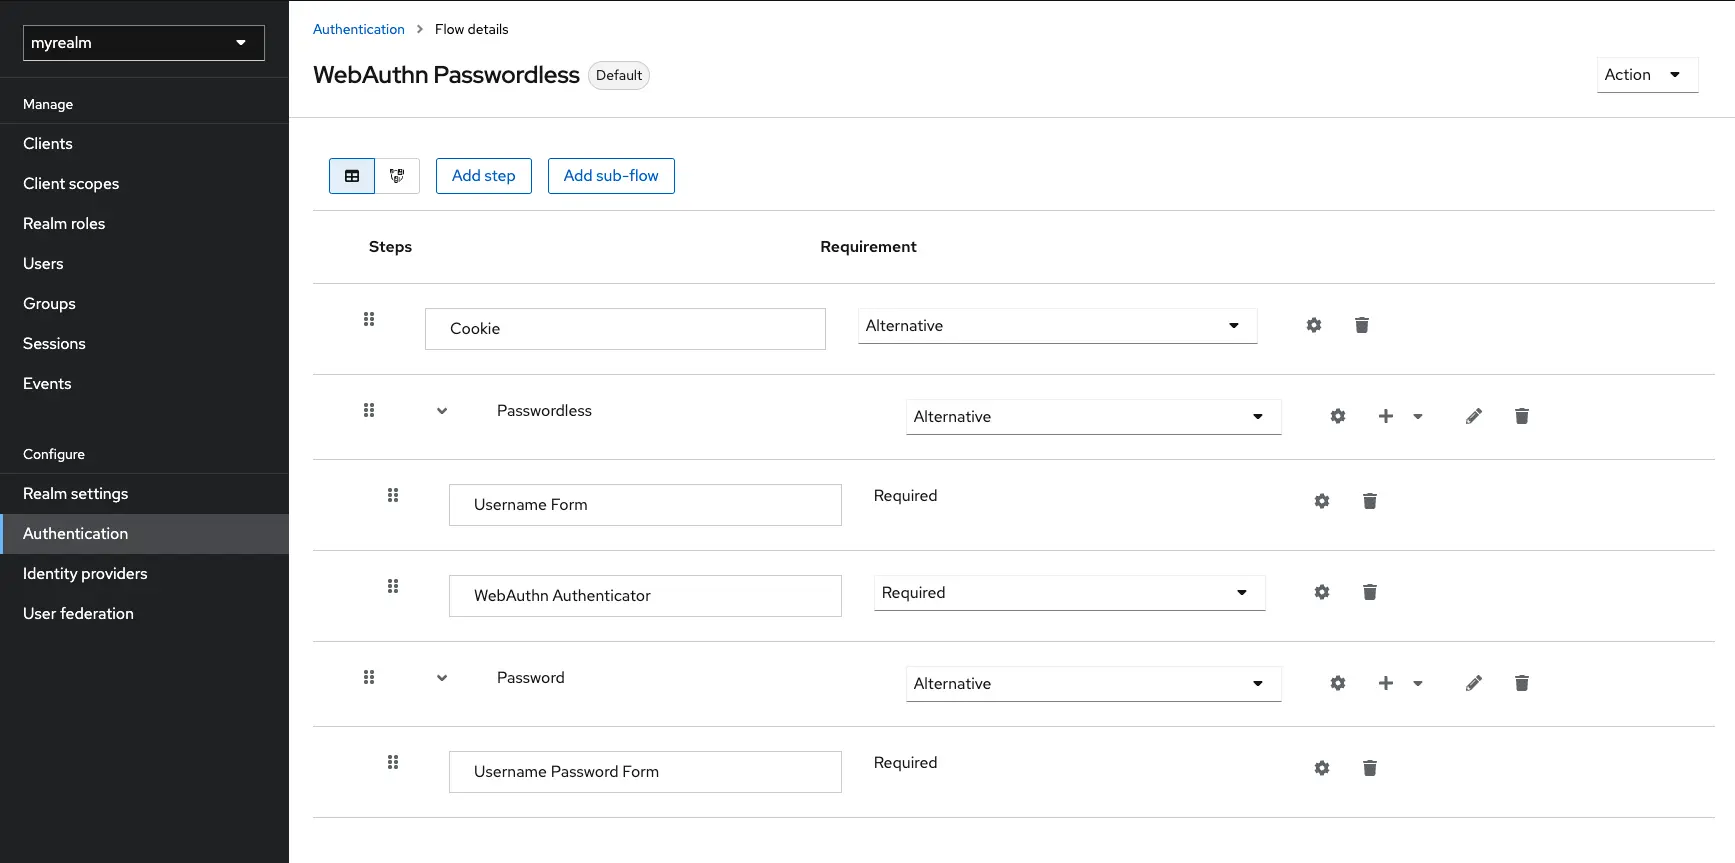Open Password sub-flow requirement dropdown
Image resolution: width=1735 pixels, height=863 pixels.
click(x=1093, y=684)
